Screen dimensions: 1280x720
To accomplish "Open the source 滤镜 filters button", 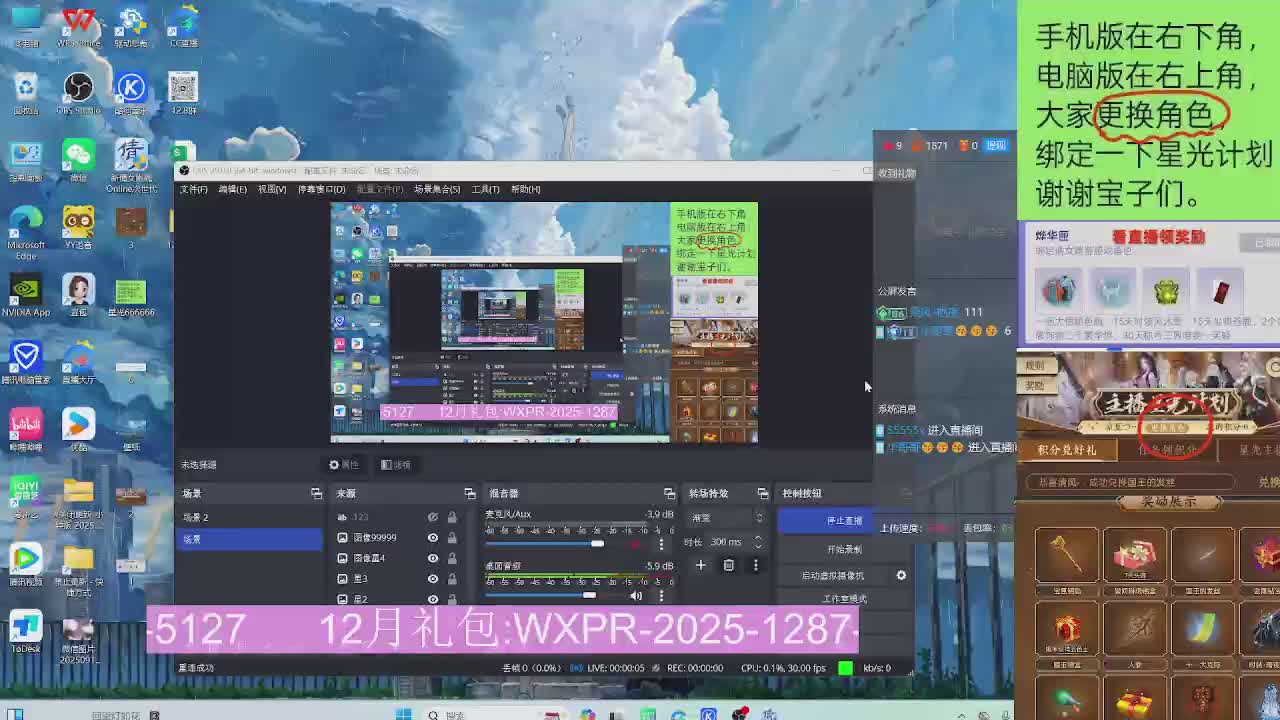I will coord(396,465).
